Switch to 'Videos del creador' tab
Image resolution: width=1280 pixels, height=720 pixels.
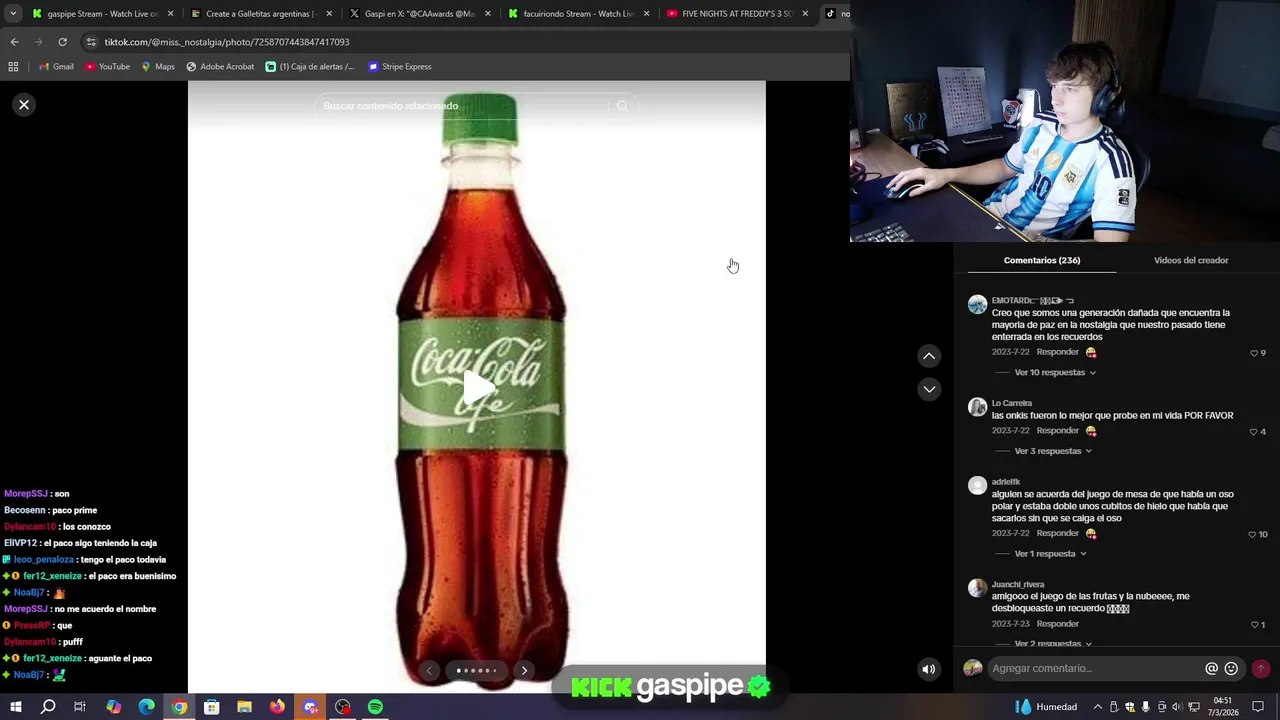coord(1191,260)
